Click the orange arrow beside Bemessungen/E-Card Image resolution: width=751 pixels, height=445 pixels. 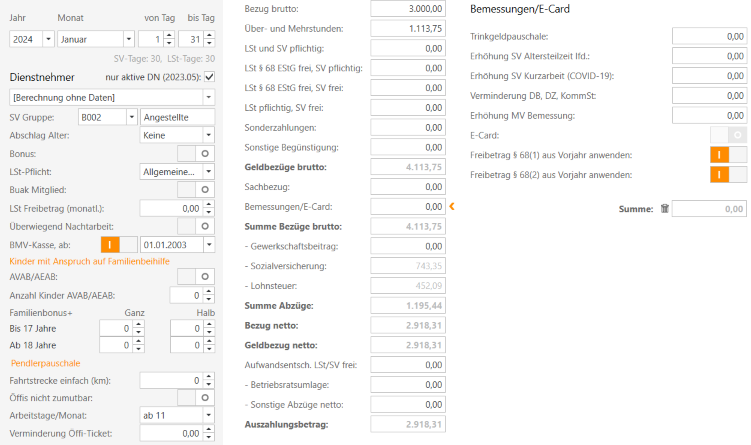point(452,206)
